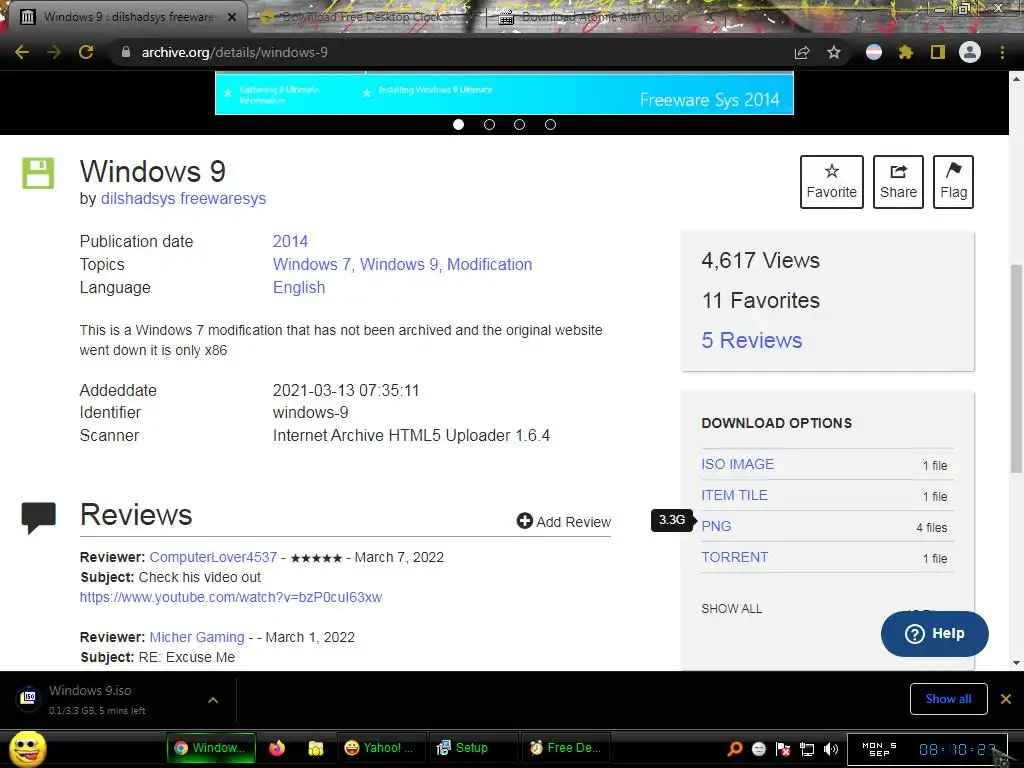Click the Favorite star button

831,182
